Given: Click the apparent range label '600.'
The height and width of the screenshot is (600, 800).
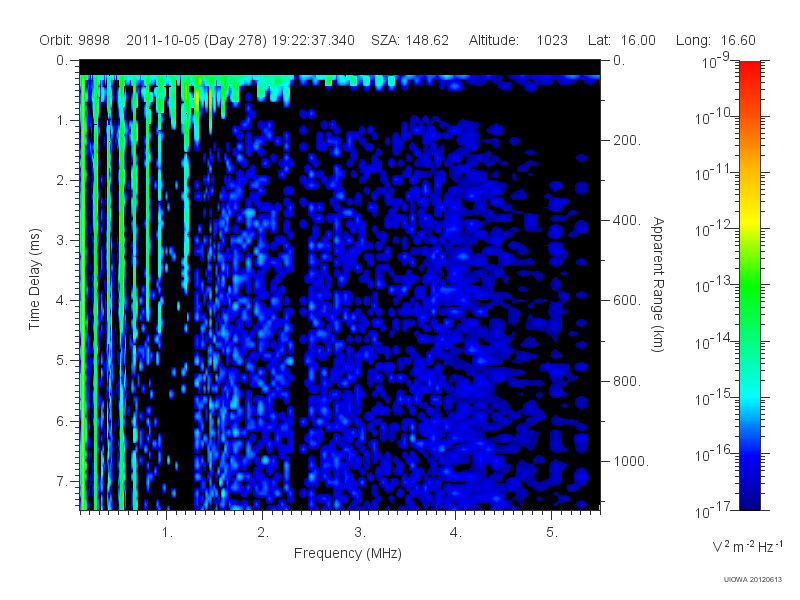Looking at the screenshot, I should [627, 301].
